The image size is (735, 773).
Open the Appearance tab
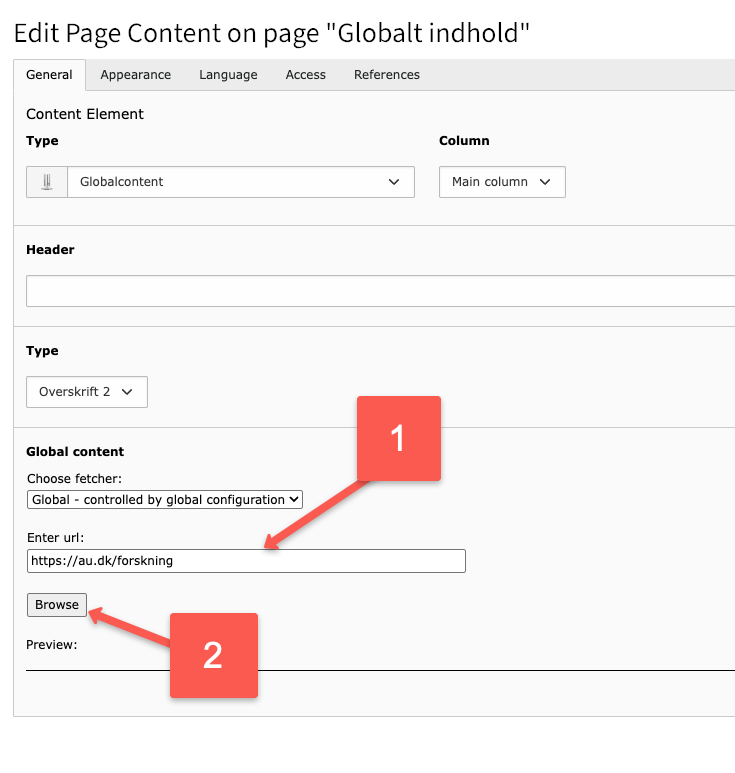[x=135, y=75]
